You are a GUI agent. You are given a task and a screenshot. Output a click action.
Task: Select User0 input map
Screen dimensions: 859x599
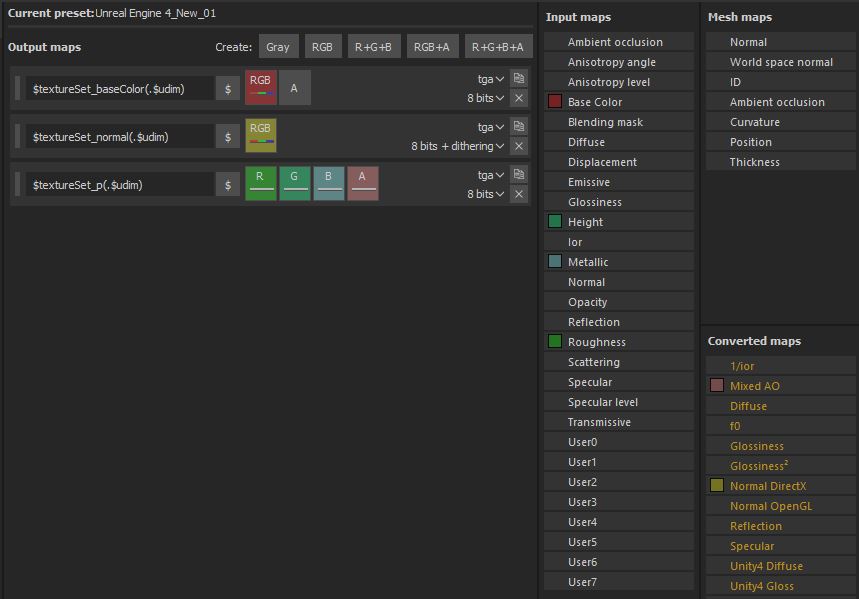[619, 442]
